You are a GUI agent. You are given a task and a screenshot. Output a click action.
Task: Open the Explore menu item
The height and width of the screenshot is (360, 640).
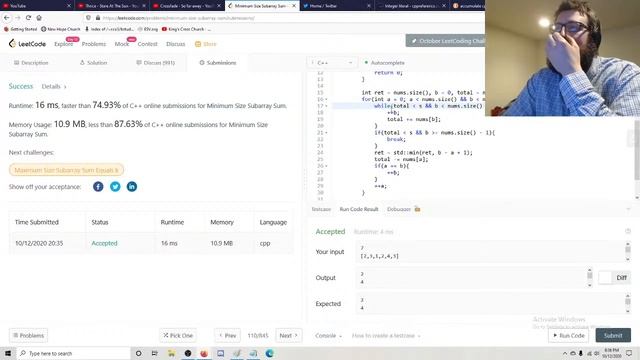pyautogui.click(x=63, y=44)
